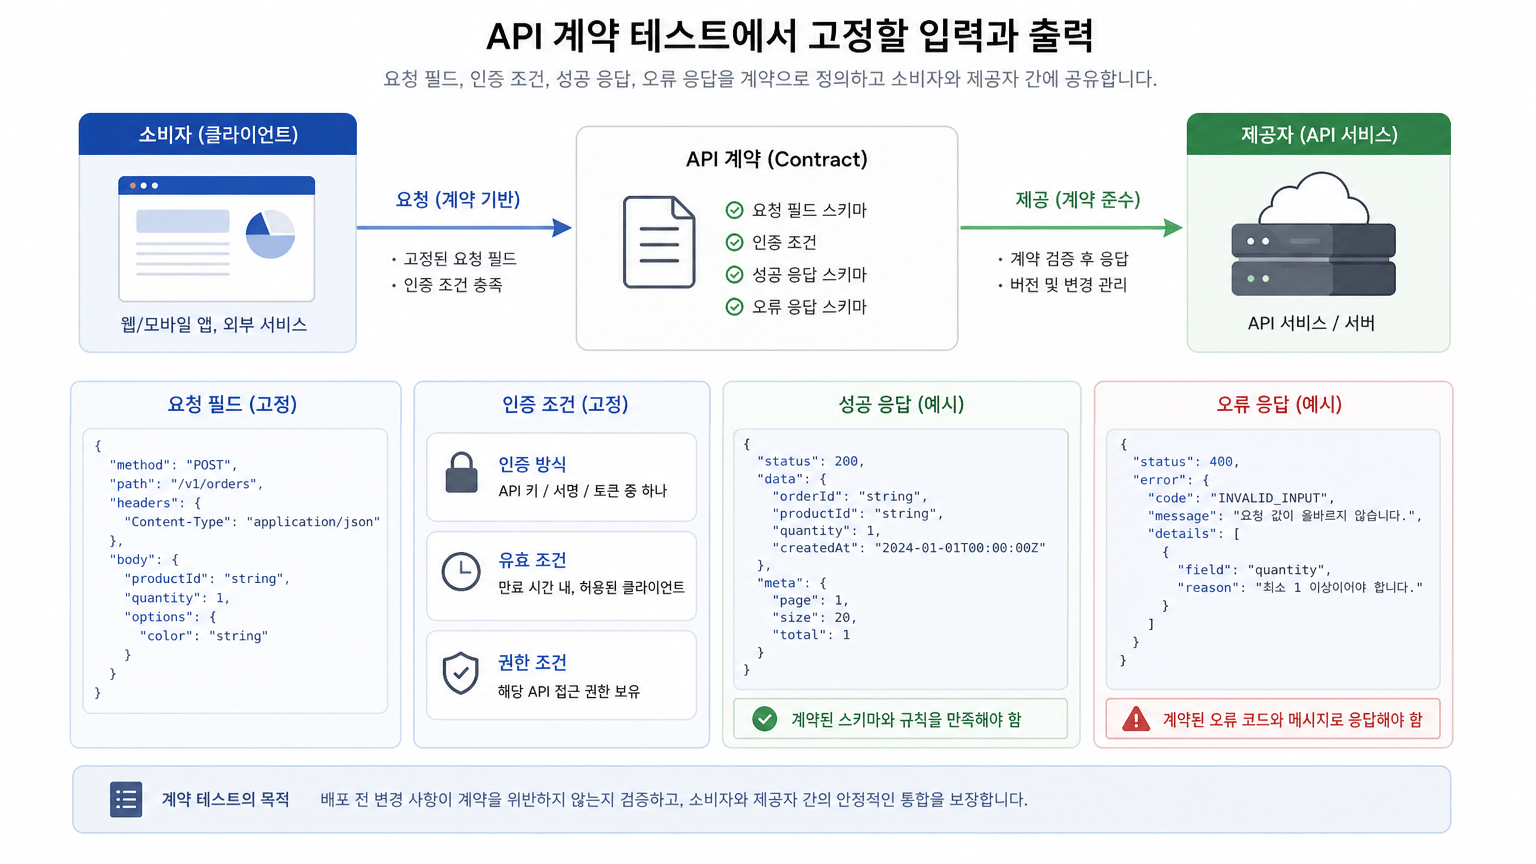Click the red warning triangle icon
The height and width of the screenshot is (864, 1536).
point(1136,719)
